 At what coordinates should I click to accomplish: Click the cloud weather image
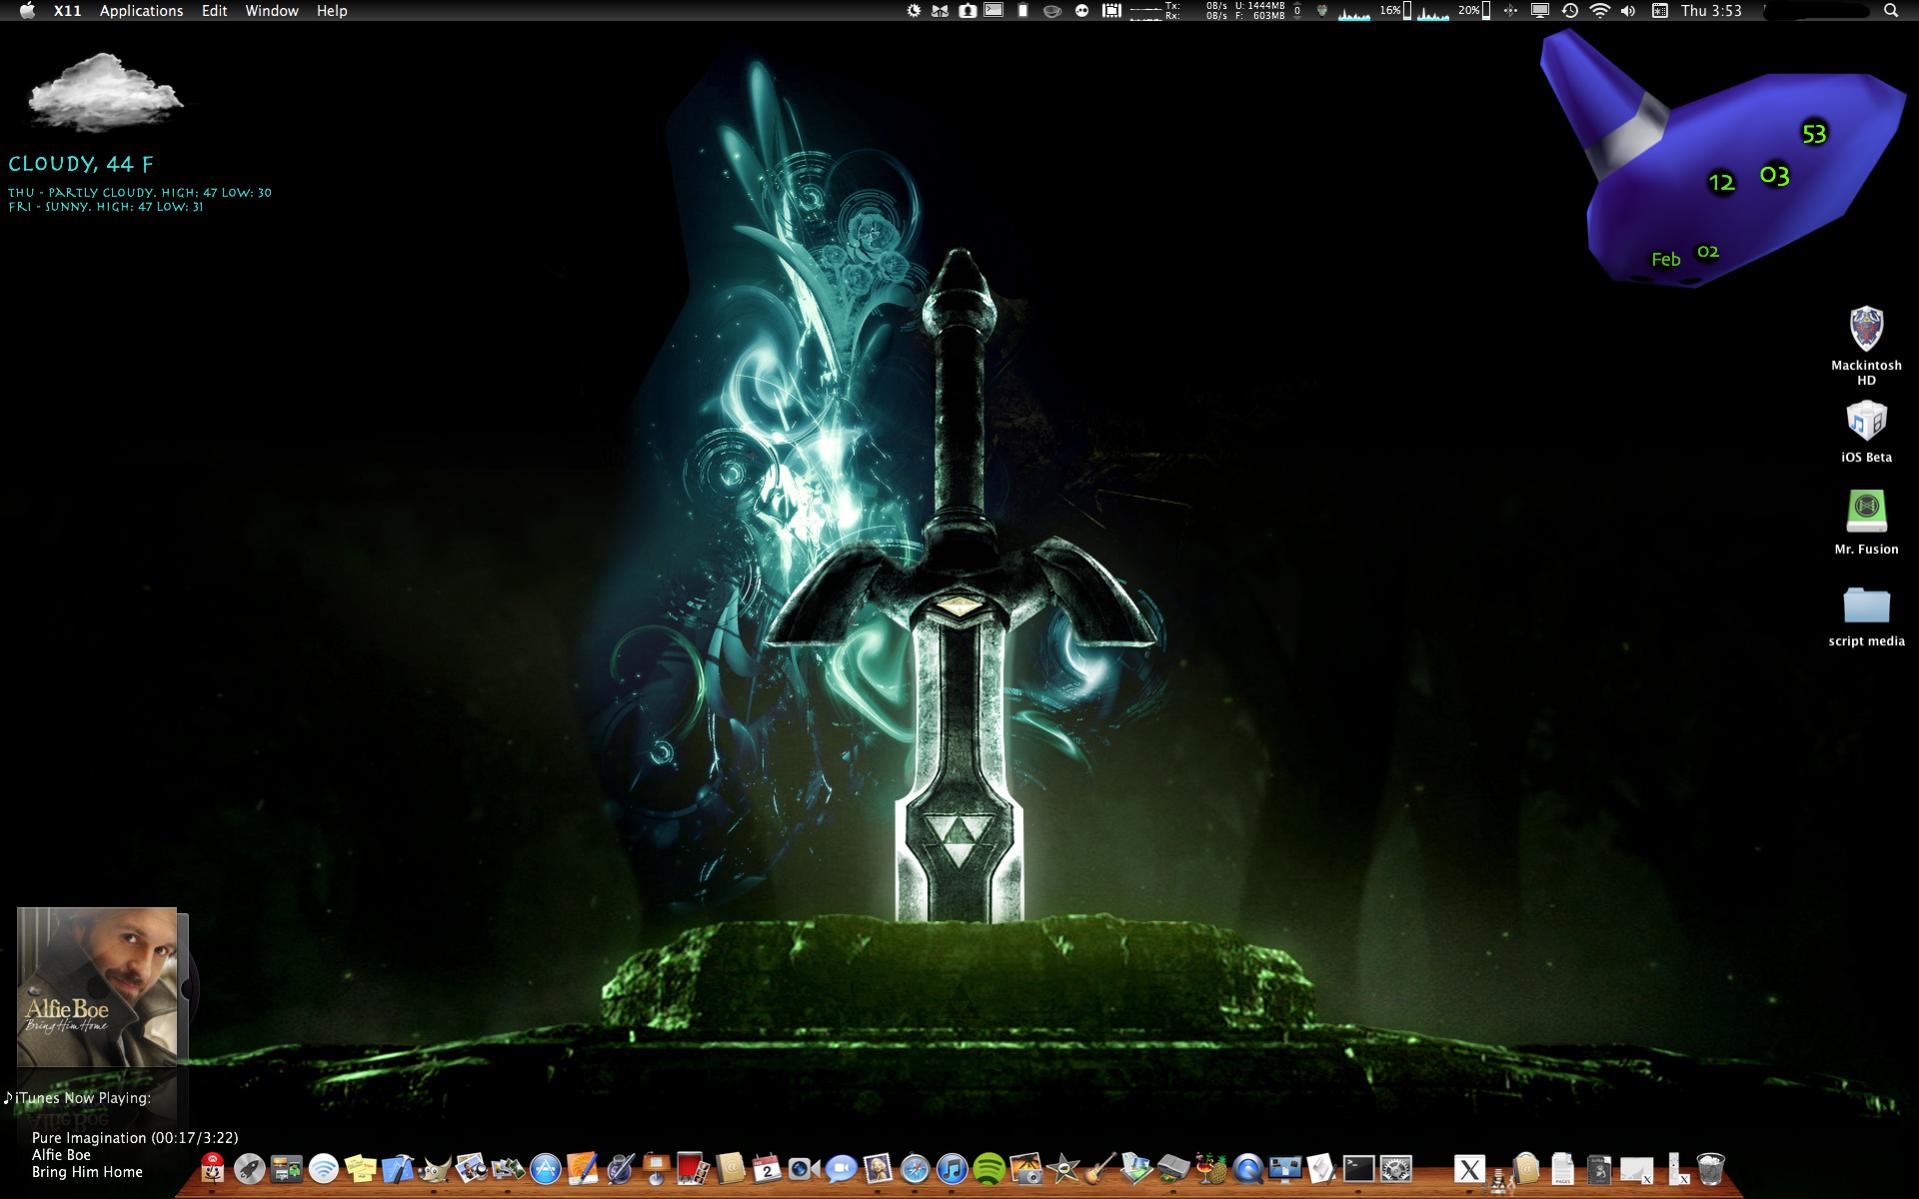tap(105, 93)
